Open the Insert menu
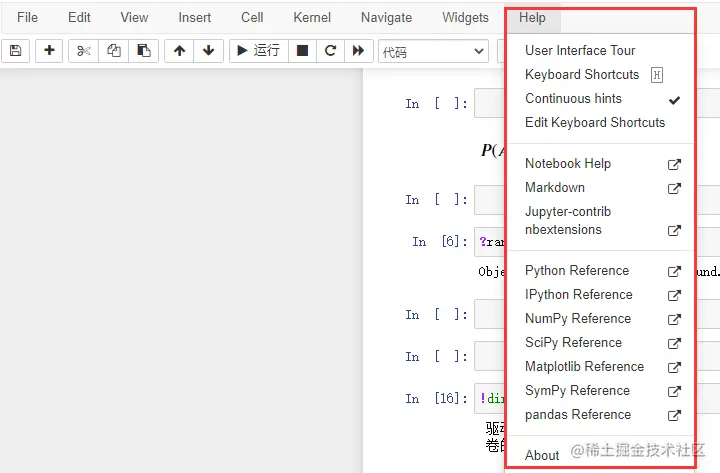 pos(195,17)
